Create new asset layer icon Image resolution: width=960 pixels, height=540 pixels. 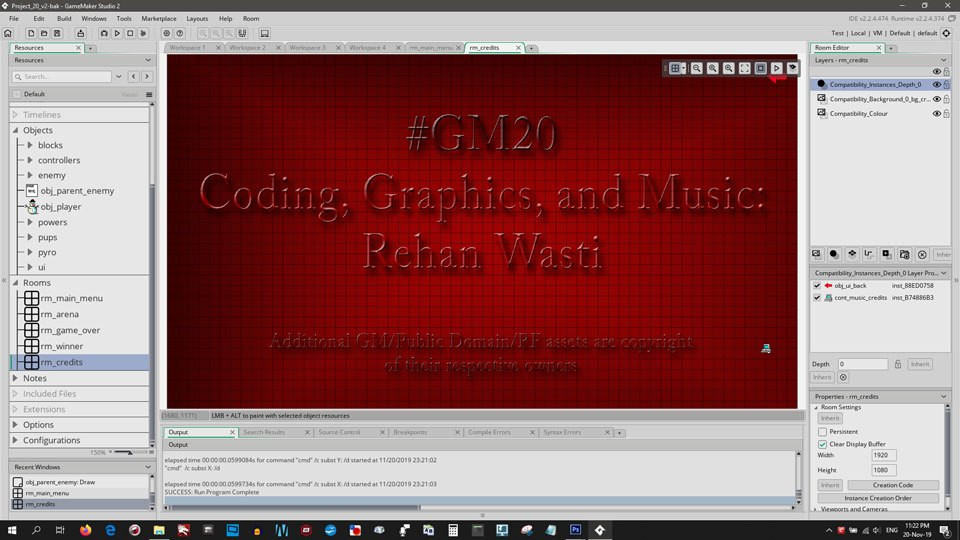coord(887,254)
